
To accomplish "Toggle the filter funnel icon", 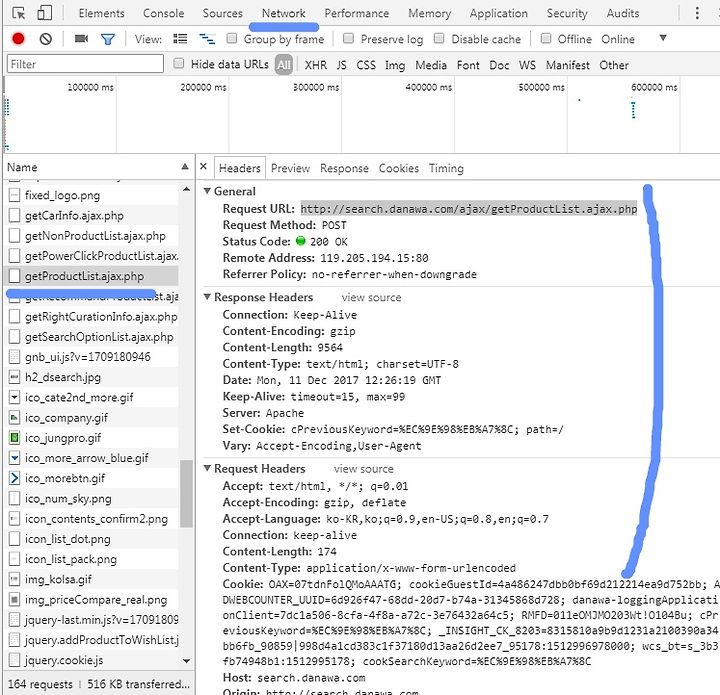I will click(x=108, y=39).
